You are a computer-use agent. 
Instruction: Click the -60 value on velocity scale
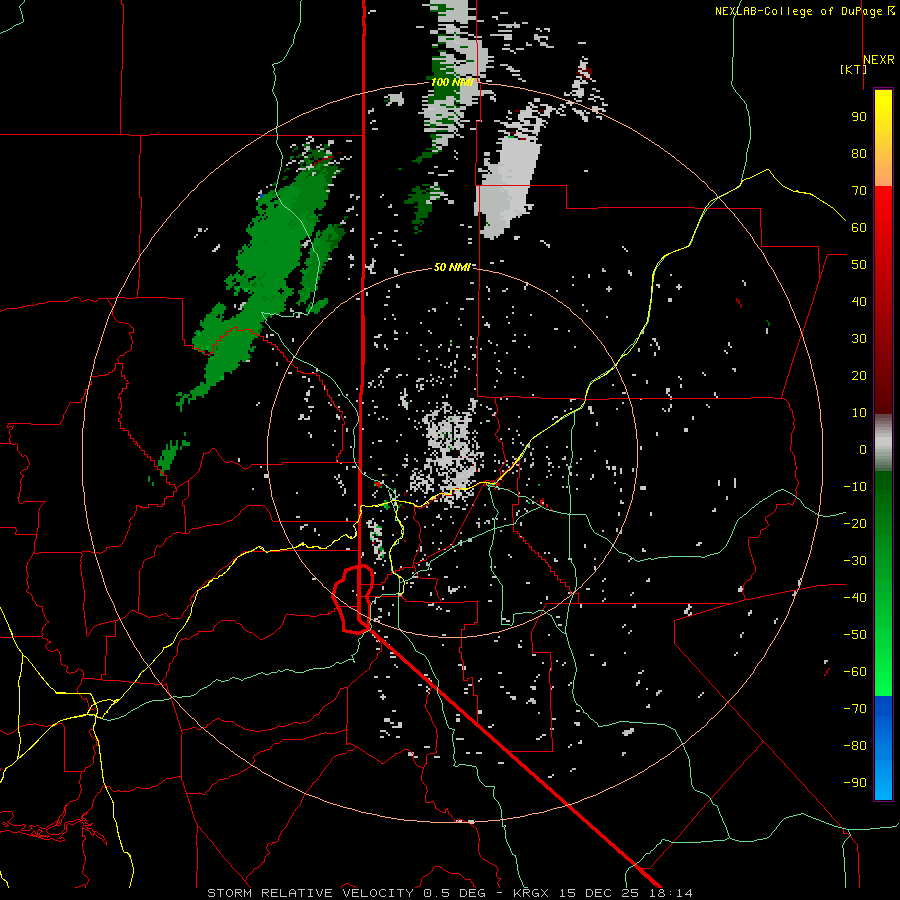855,672
